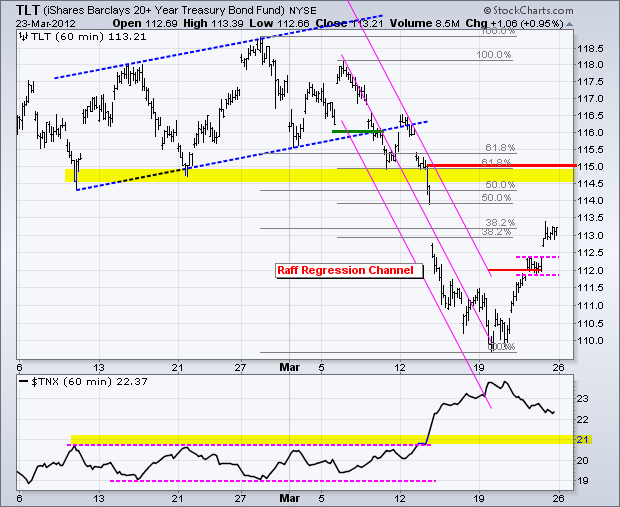Image resolution: width=620 pixels, height=507 pixels.
Task: Click the Mar month label under the TLT panel
Action: pos(289,367)
